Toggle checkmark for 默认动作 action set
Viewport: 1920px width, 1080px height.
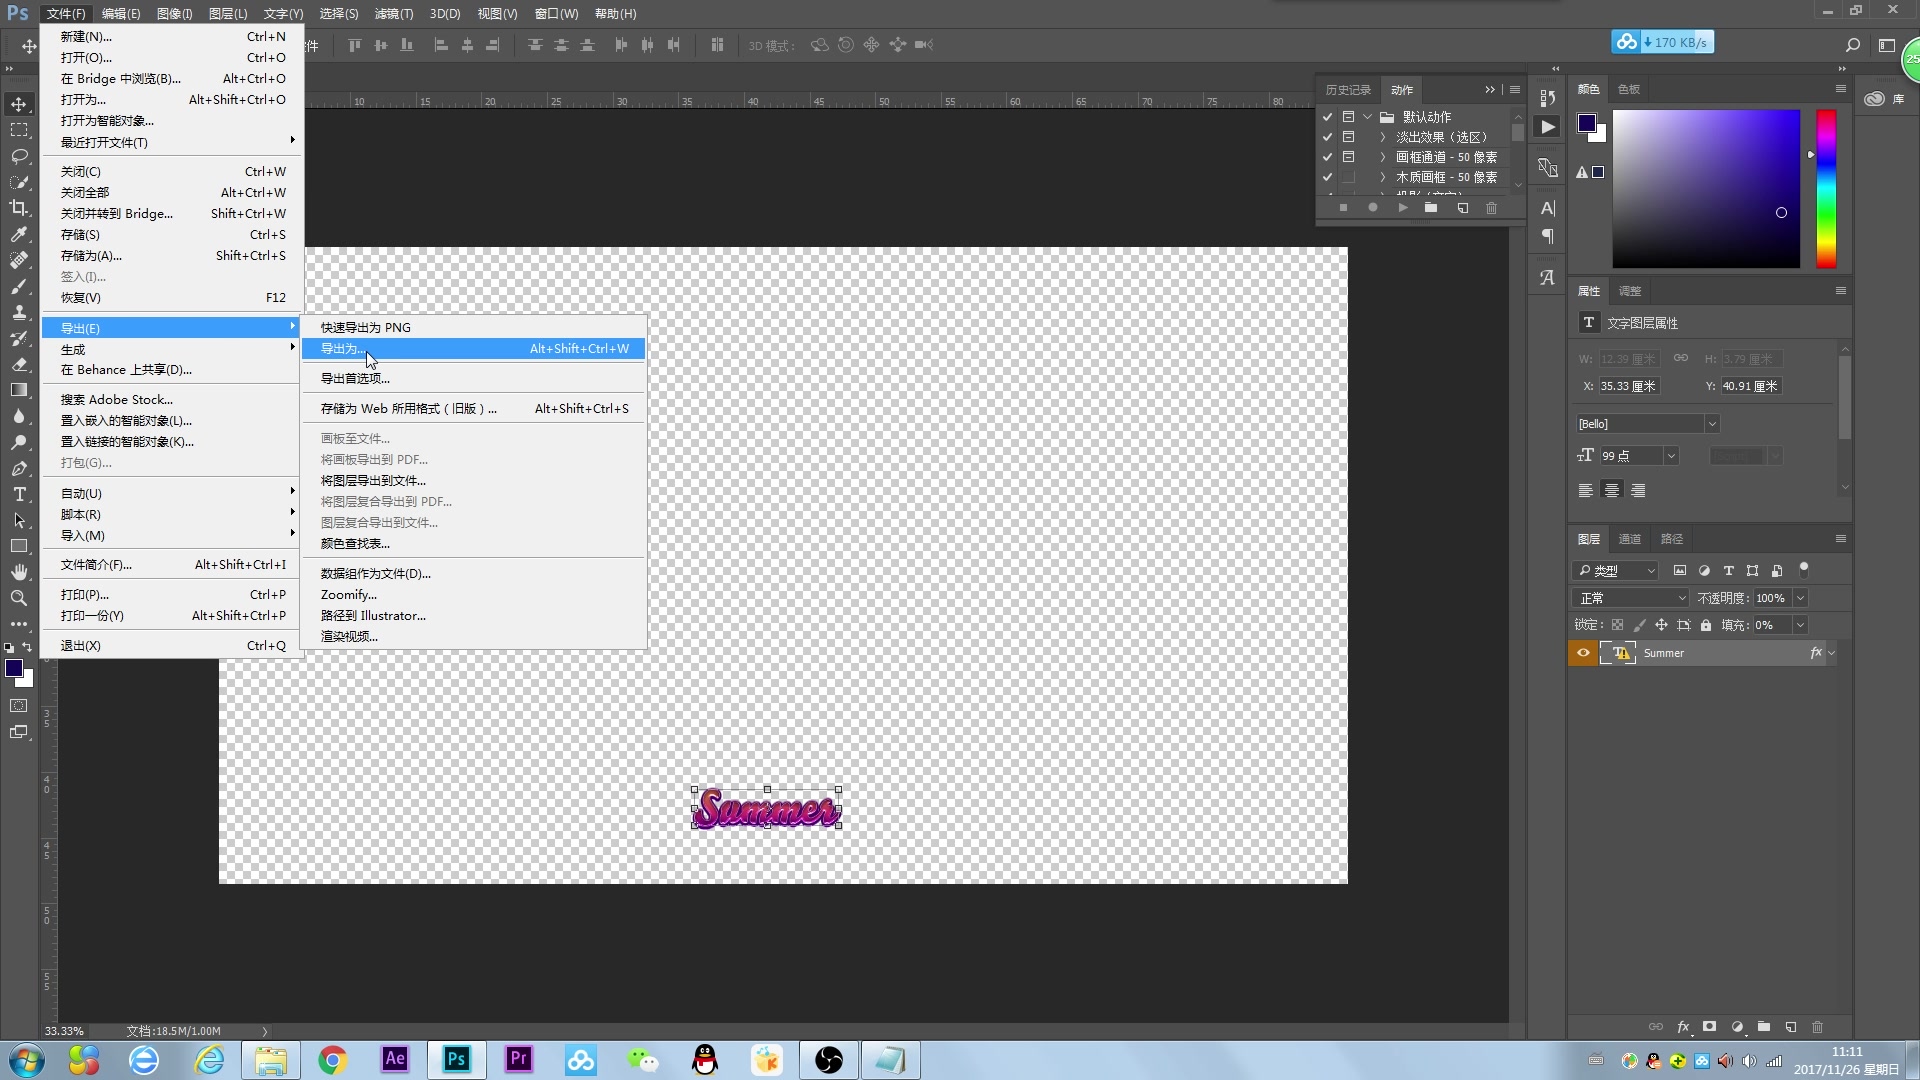[x=1327, y=117]
